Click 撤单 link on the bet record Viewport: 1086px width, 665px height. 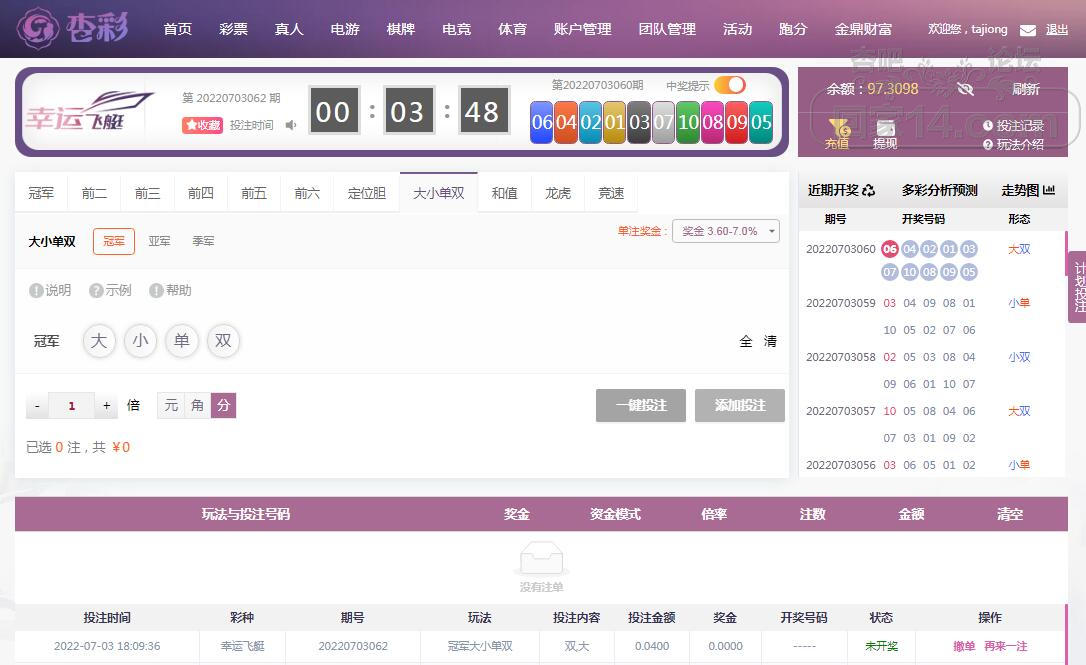click(x=964, y=646)
